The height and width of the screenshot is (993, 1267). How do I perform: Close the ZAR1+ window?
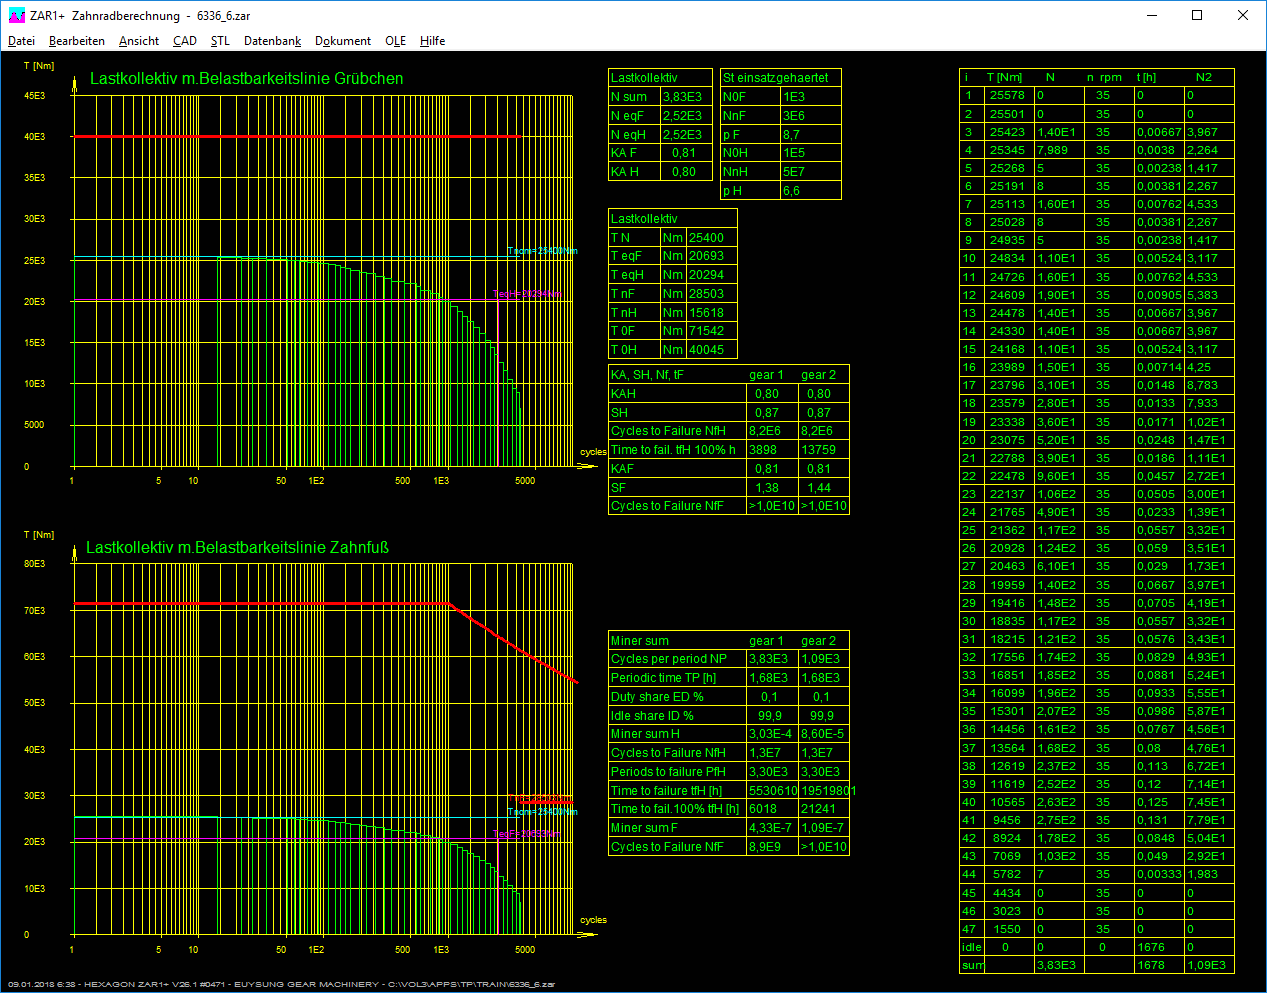[x=1243, y=15]
